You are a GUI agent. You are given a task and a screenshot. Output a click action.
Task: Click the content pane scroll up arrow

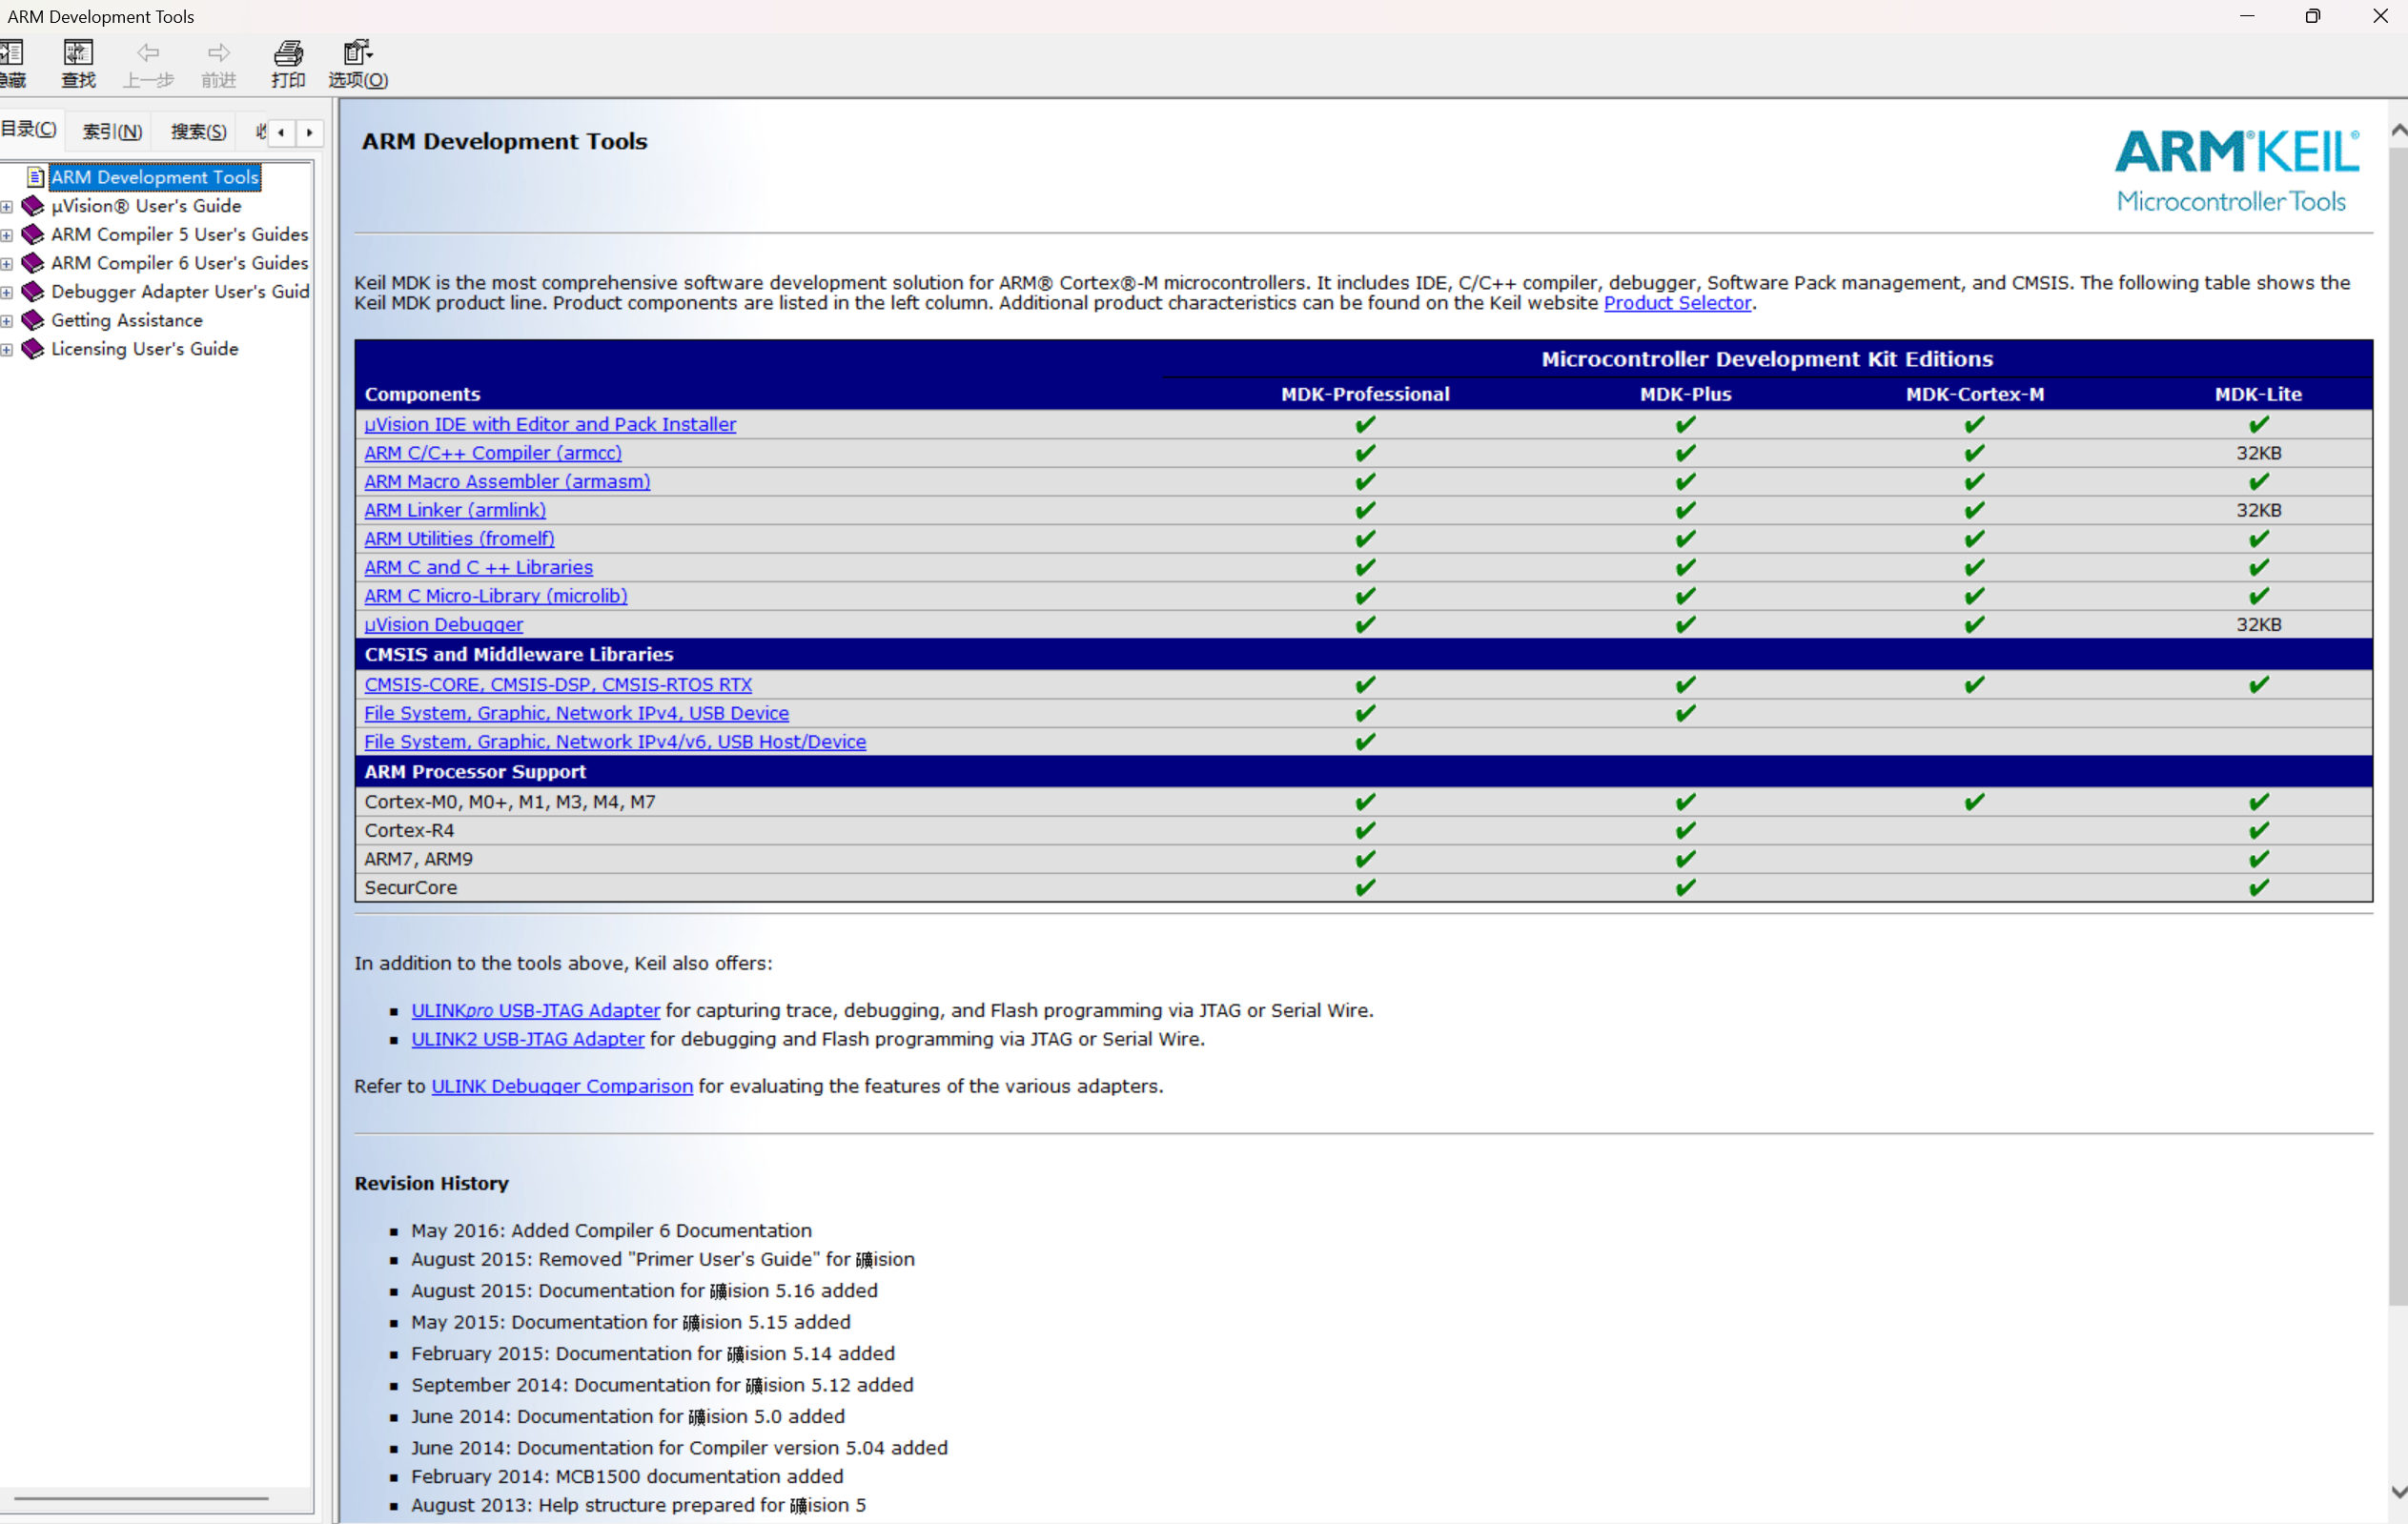coord(2398,131)
